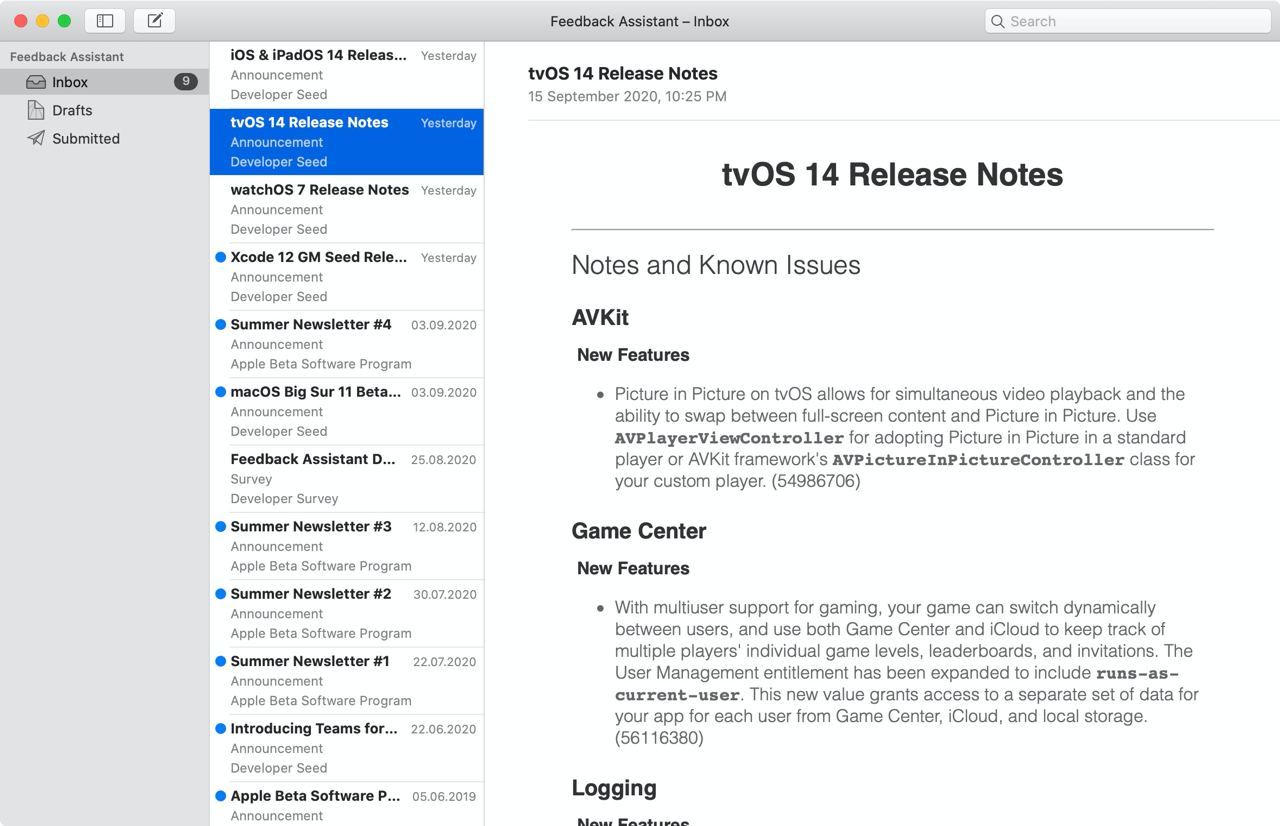Image resolution: width=1280 pixels, height=826 pixels.
Task: Open Summer Newsletter #1 message
Action: point(347,681)
